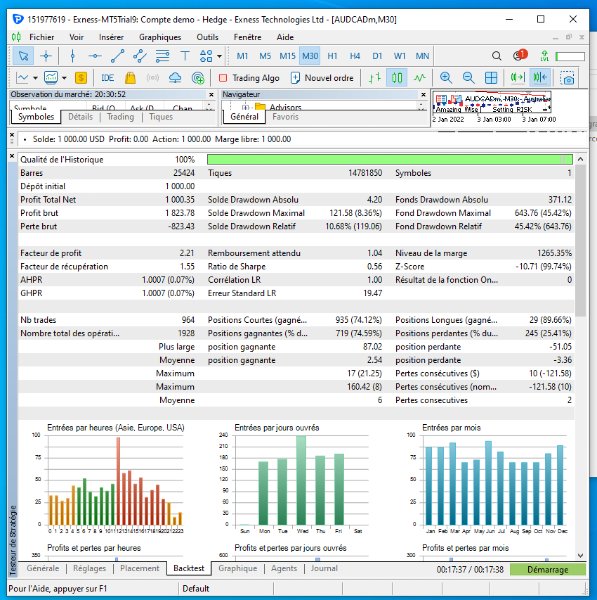Image resolution: width=597 pixels, height=600 pixels.
Task: Select the equidistant channel tool
Action: coord(140,56)
